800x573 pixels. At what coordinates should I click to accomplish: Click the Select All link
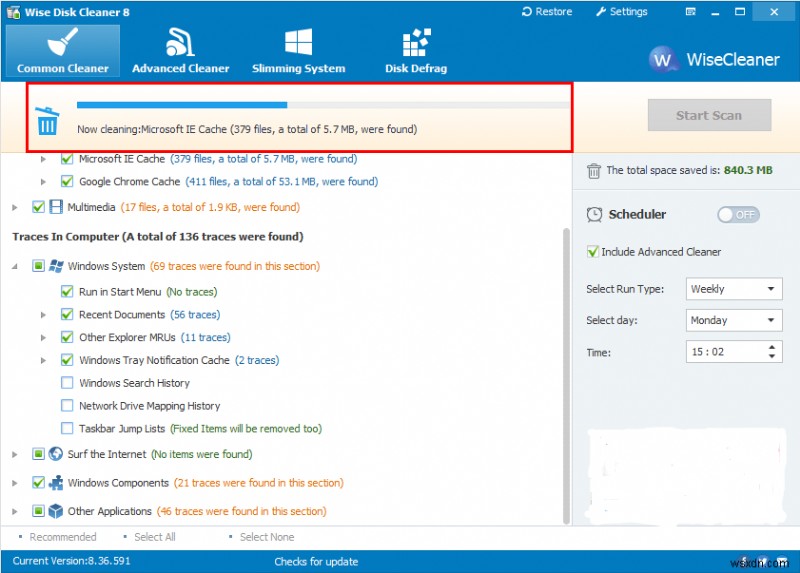tap(155, 537)
